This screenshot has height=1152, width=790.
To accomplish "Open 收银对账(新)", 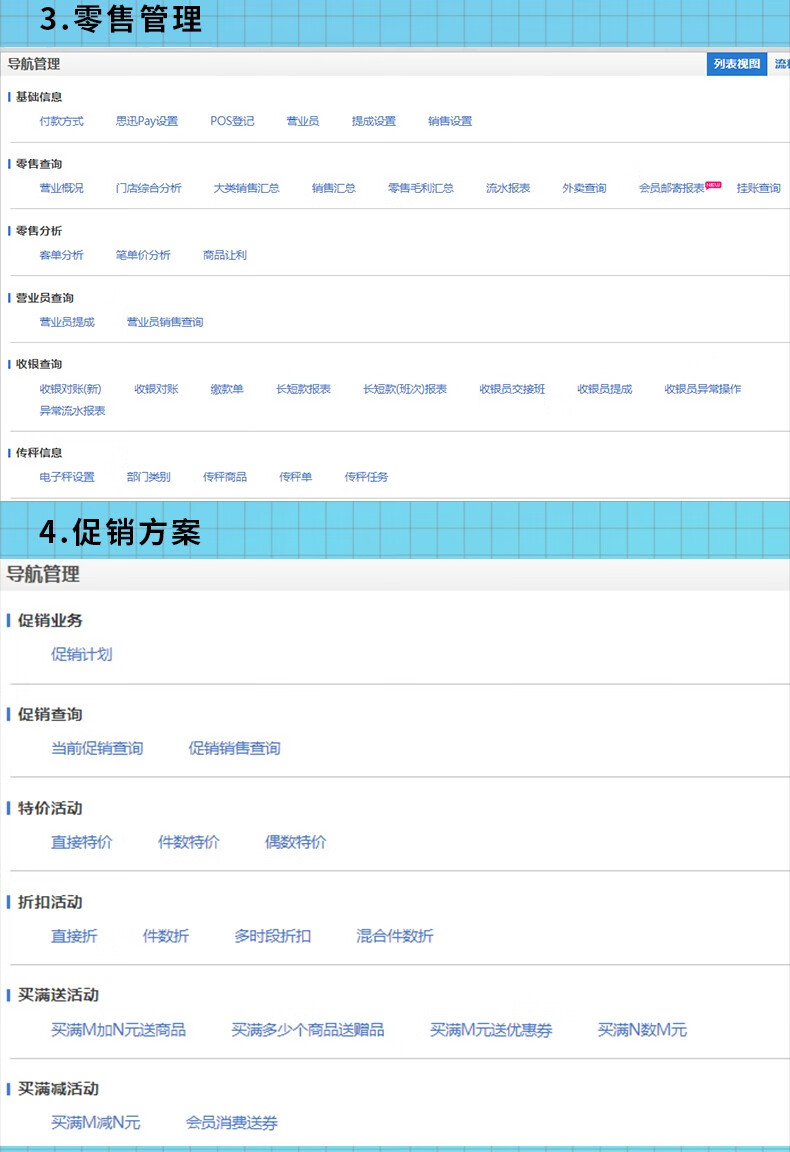I will pyautogui.click(x=70, y=389).
